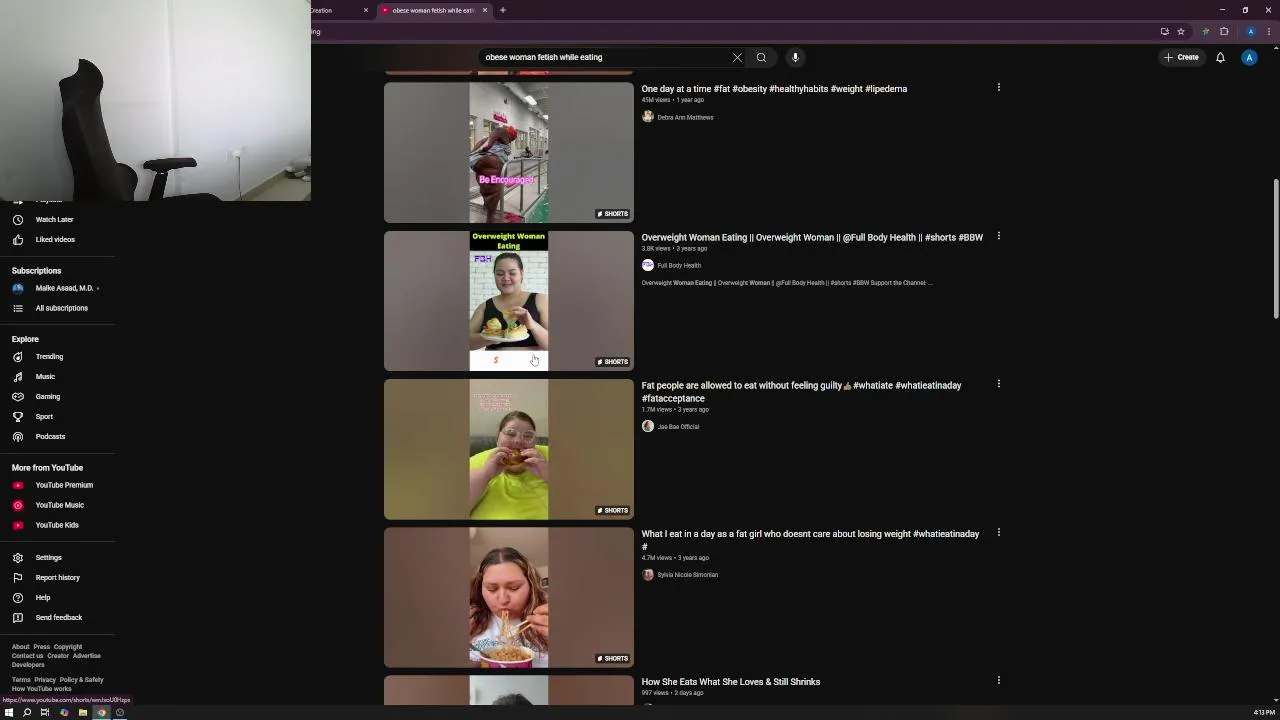The image size is (1280, 720).
Task: Open the Debra Ann Matthews channel
Action: (685, 117)
